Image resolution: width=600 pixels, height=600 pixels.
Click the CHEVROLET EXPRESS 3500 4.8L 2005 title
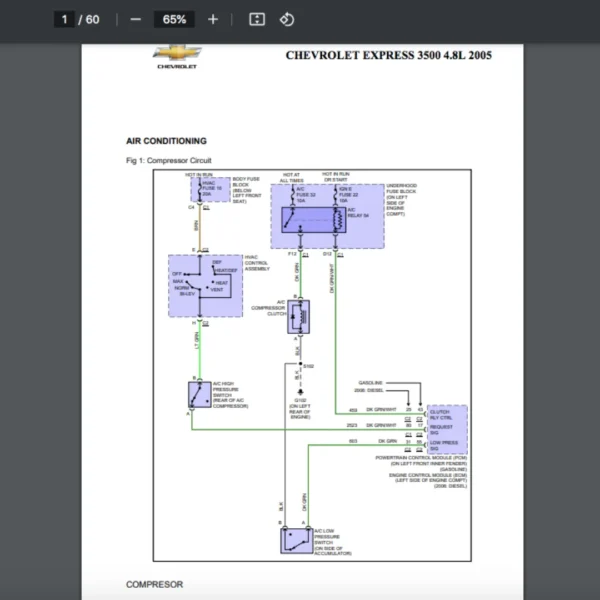(388, 55)
